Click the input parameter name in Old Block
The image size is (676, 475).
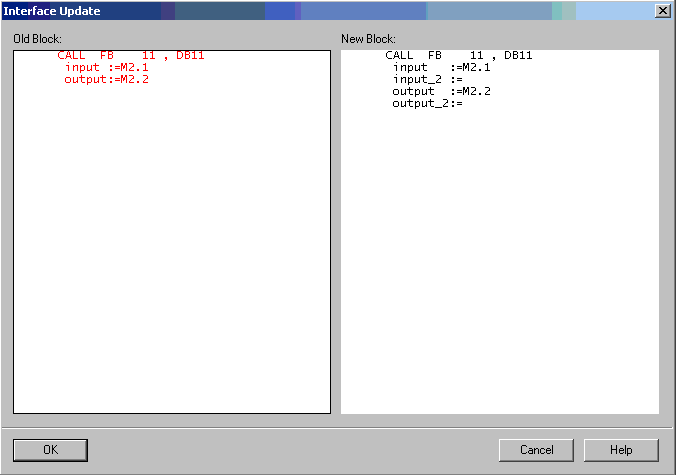pos(83,67)
